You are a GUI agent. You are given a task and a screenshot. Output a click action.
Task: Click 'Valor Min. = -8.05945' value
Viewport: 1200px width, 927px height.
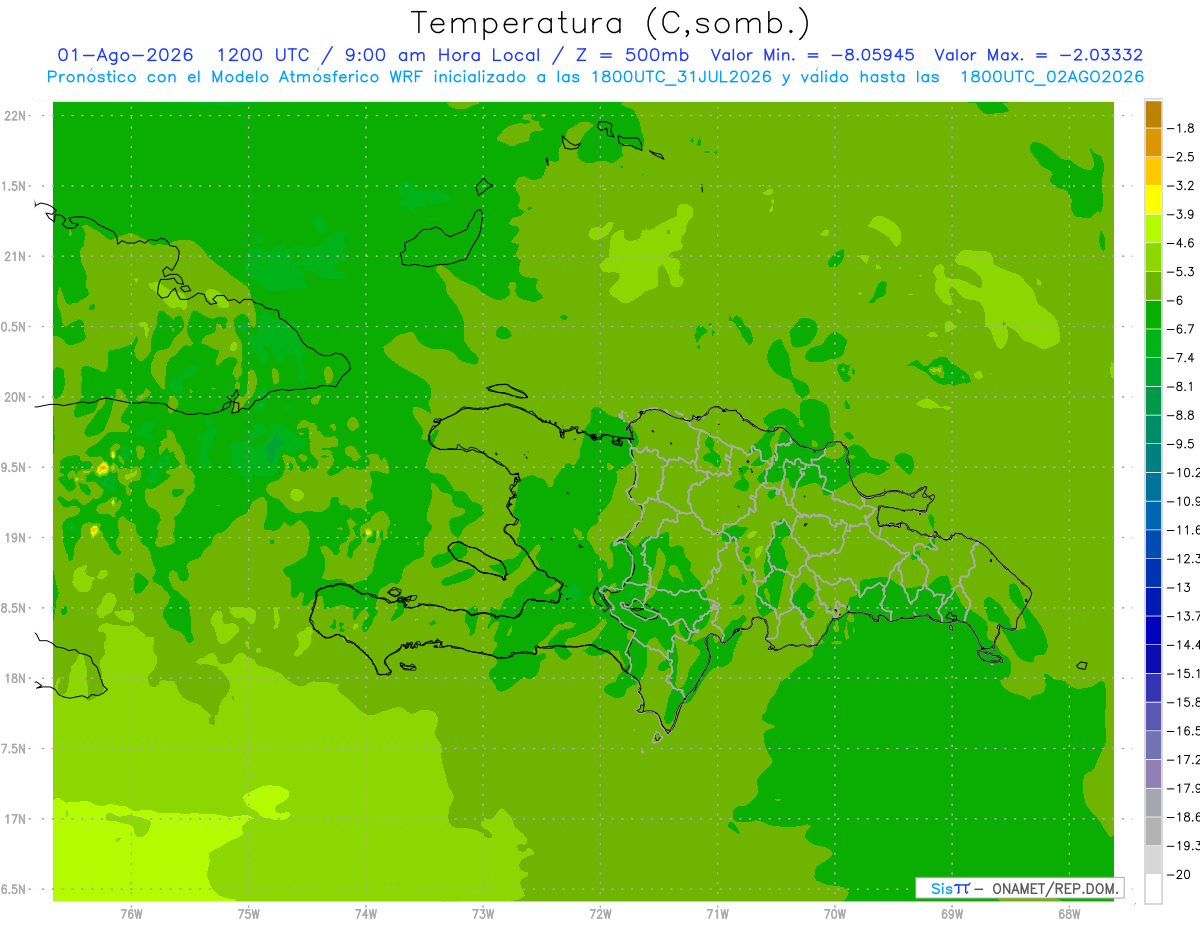(814, 55)
